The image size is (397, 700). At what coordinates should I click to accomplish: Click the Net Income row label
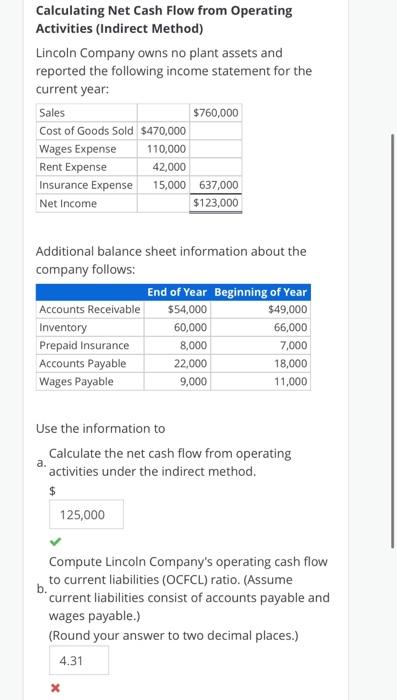click(x=68, y=203)
